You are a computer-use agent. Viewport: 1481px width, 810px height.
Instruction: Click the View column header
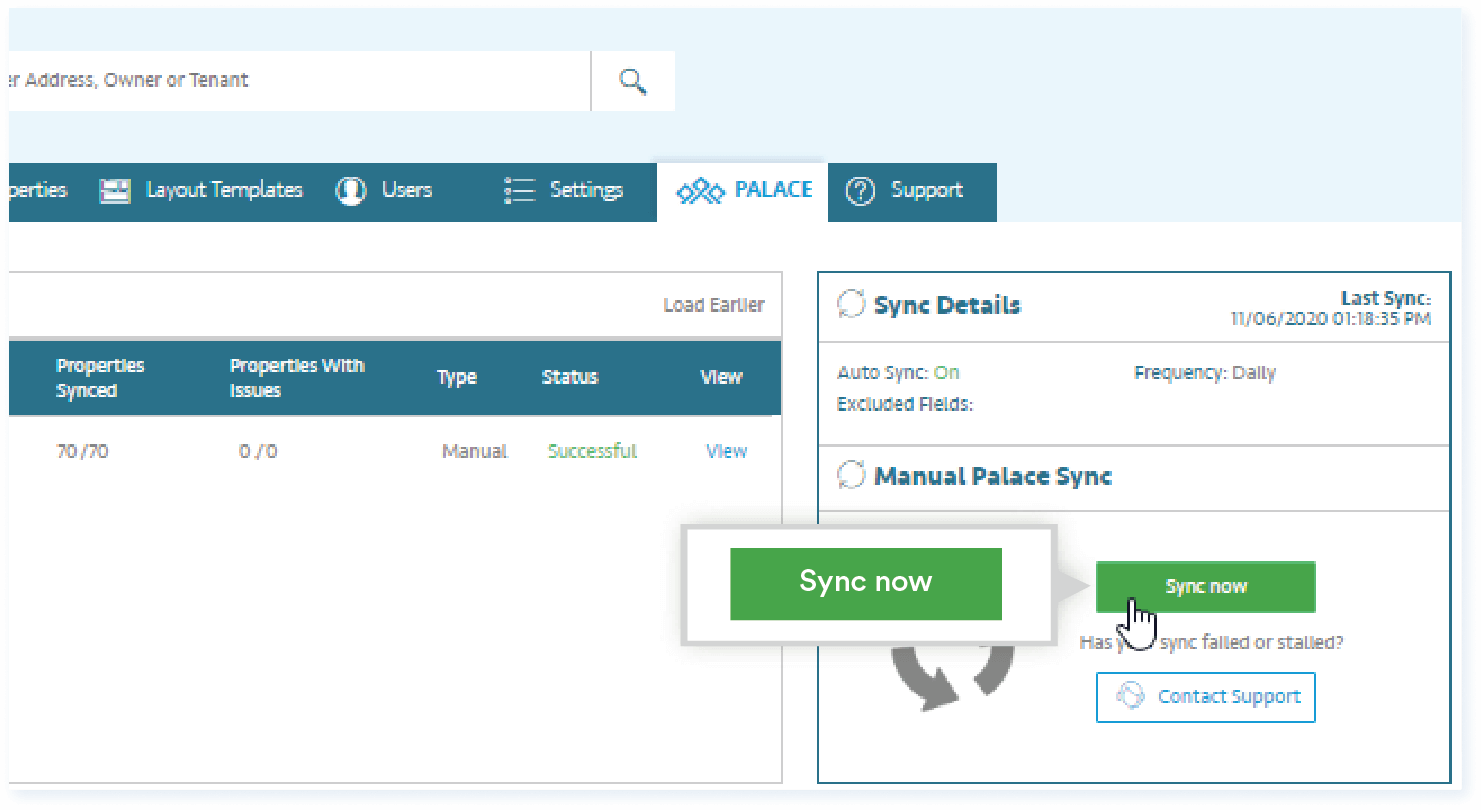click(x=721, y=378)
